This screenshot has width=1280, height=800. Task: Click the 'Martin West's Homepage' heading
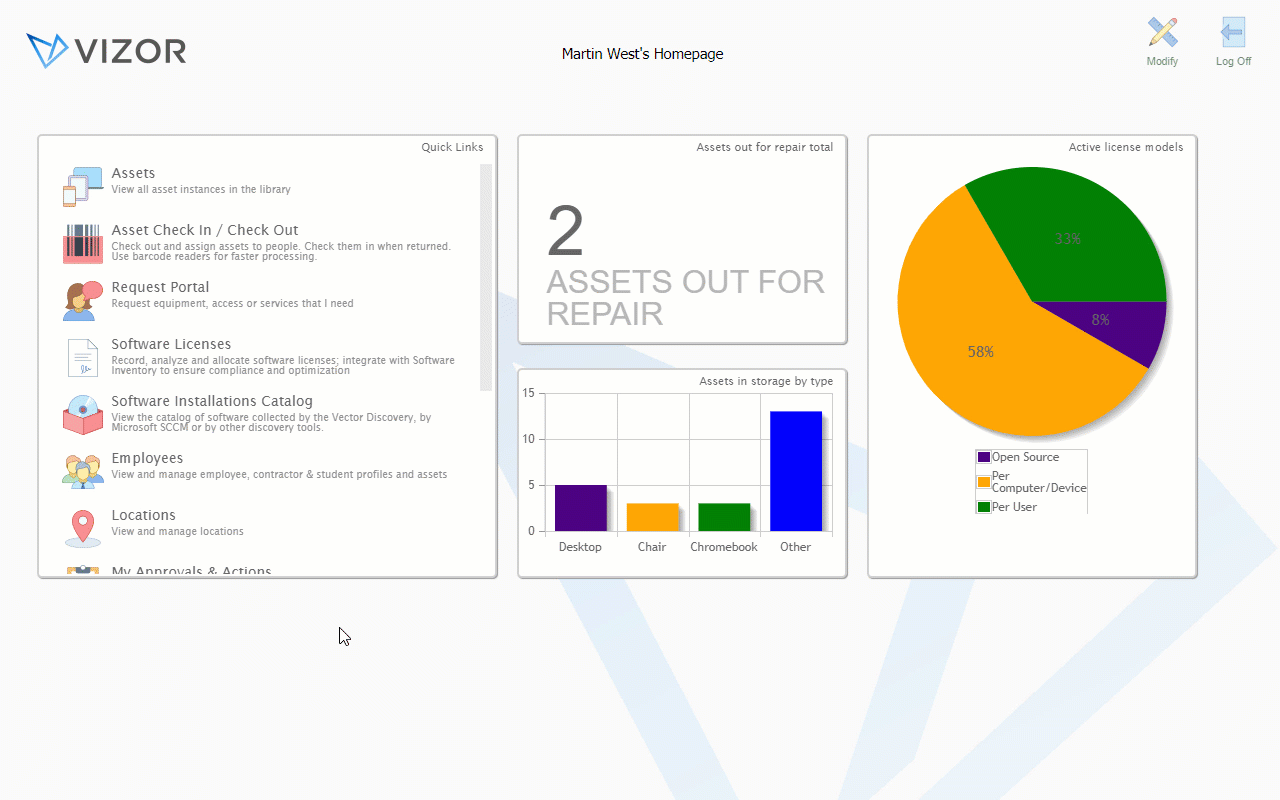[x=642, y=54]
